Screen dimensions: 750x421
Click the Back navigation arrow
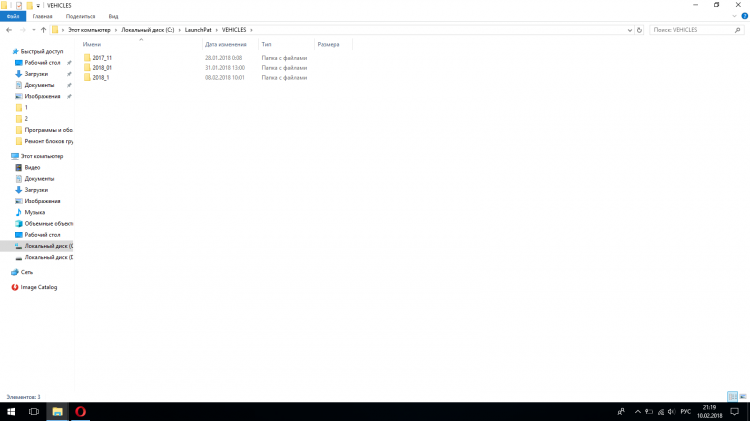coord(8,30)
